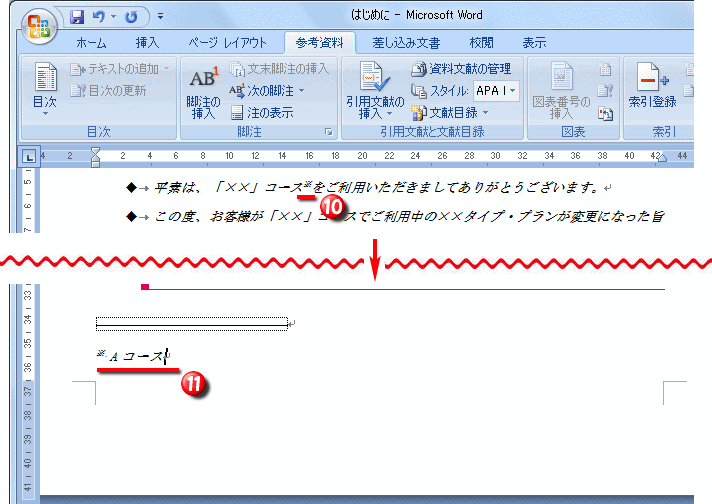The height and width of the screenshot is (504, 712).
Task: Open the ページ レイアウト tab
Action: click(227, 43)
